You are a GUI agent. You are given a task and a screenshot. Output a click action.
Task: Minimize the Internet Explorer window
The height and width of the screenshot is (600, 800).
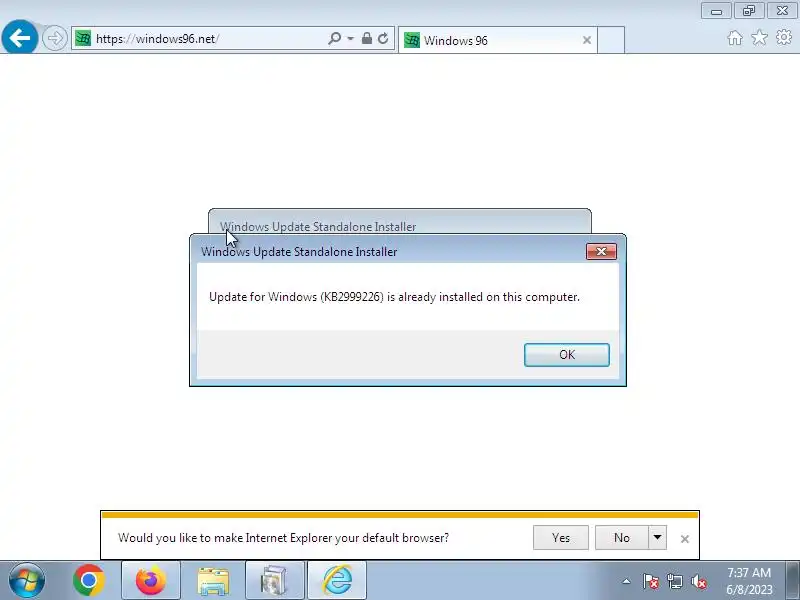(716, 11)
